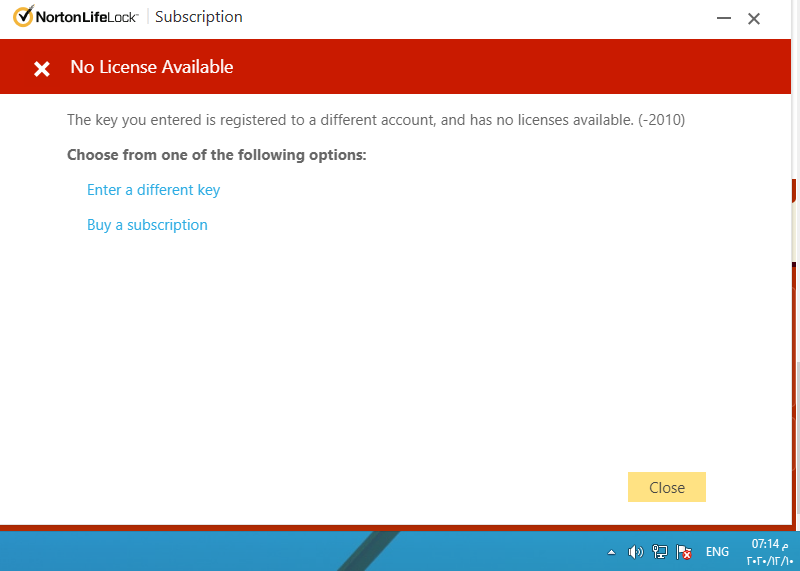Click the NortonLifeLock checkmark logo
800x571 pixels.
click(x=23, y=16)
